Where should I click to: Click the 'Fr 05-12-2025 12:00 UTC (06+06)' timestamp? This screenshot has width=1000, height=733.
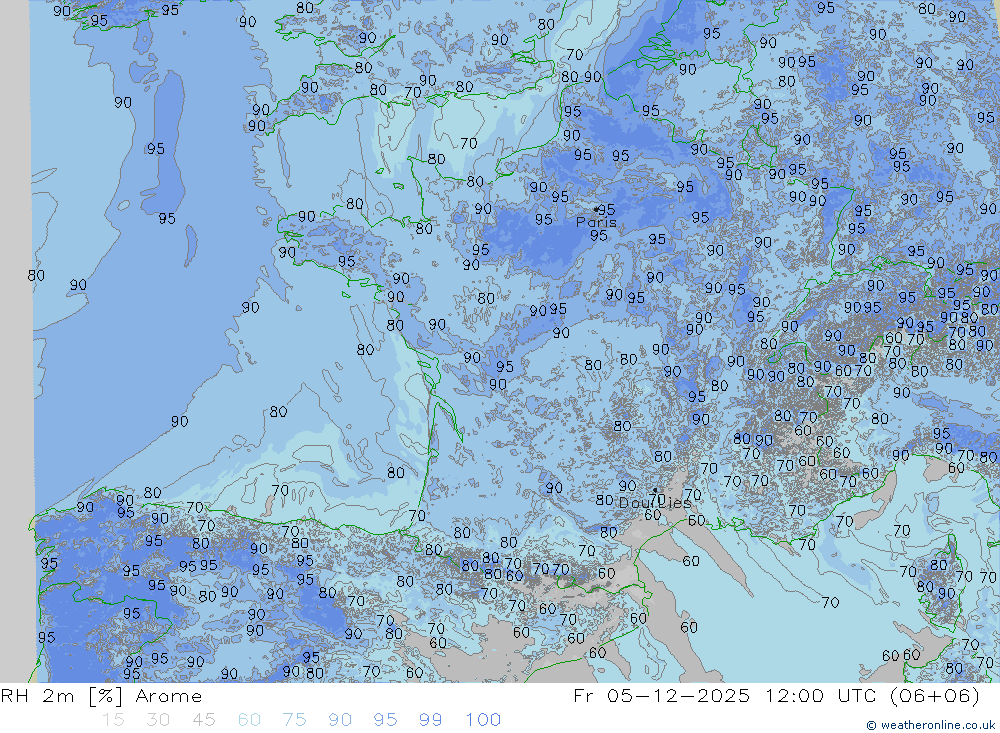tap(776, 695)
